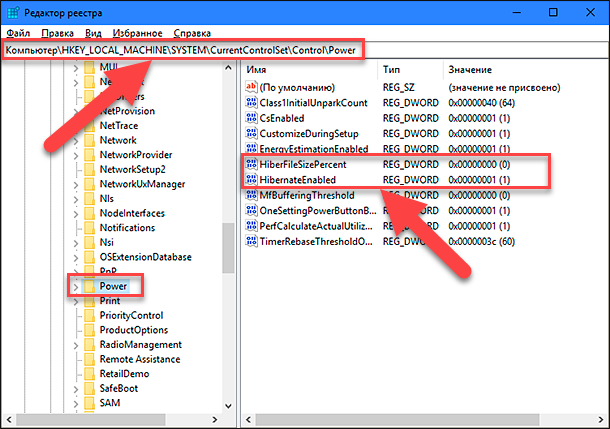Click the CsEnabled DWORD value icon
Screen dimensions: 610x429
pyautogui.click(x=251, y=118)
